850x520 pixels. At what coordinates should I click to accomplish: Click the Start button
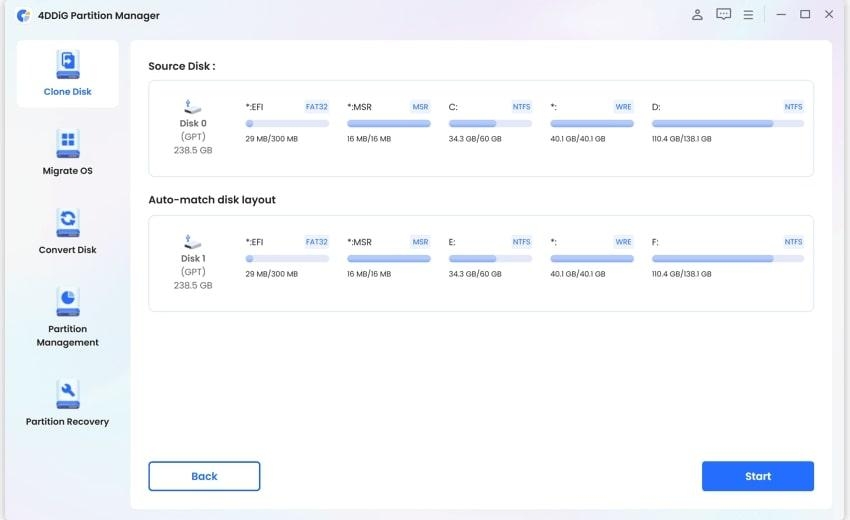758,476
